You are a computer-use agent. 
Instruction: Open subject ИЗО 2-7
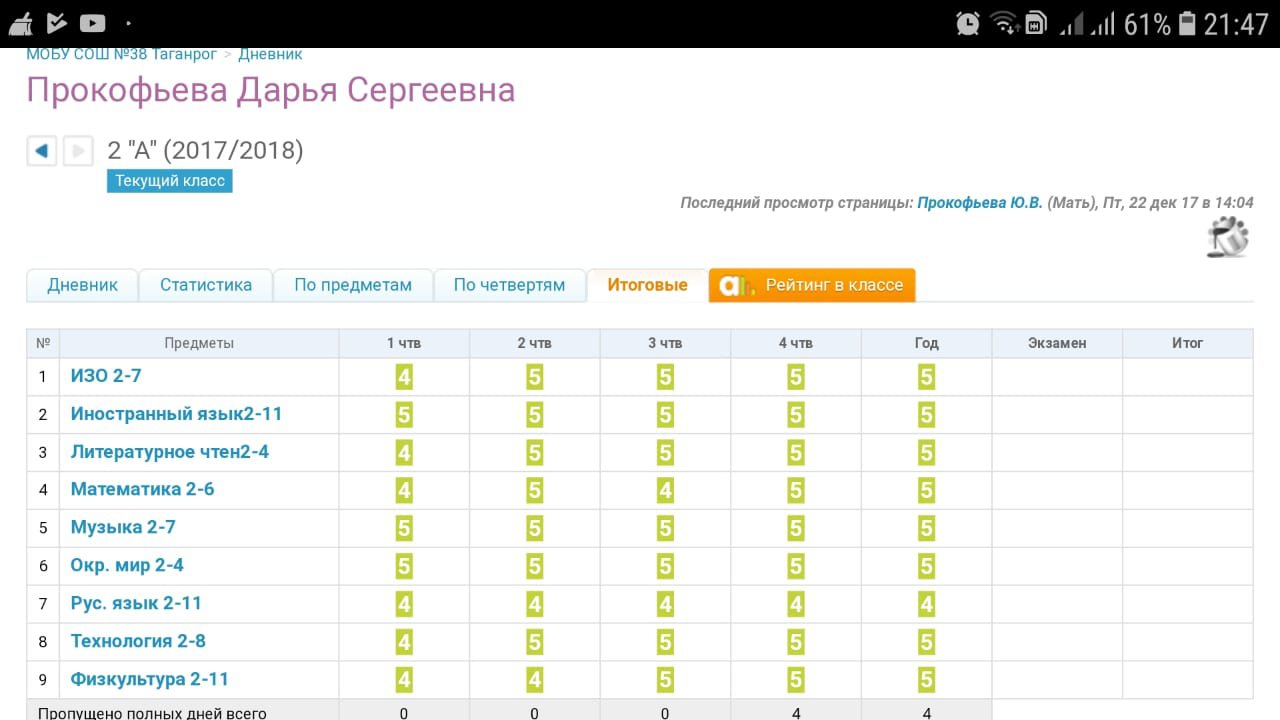point(106,376)
